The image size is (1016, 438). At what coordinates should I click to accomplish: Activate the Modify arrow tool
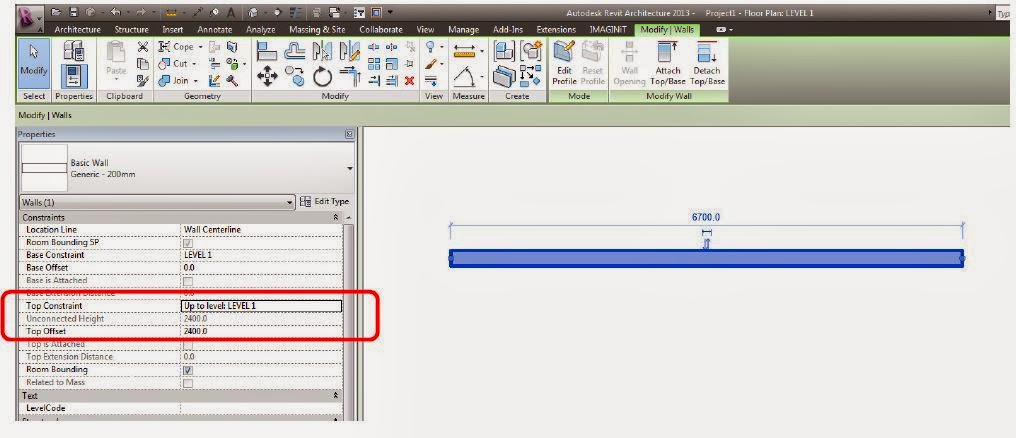coord(34,64)
